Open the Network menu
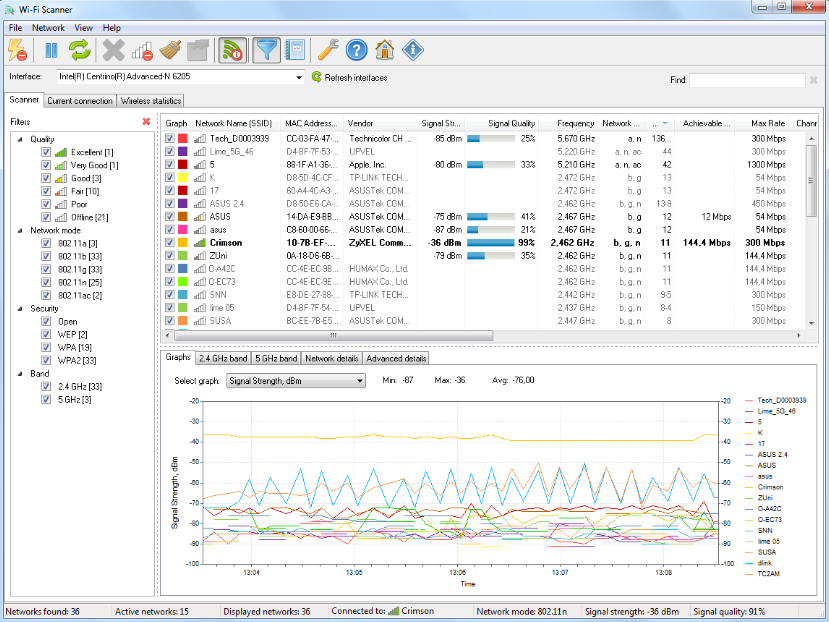The image size is (829, 622). (48, 28)
